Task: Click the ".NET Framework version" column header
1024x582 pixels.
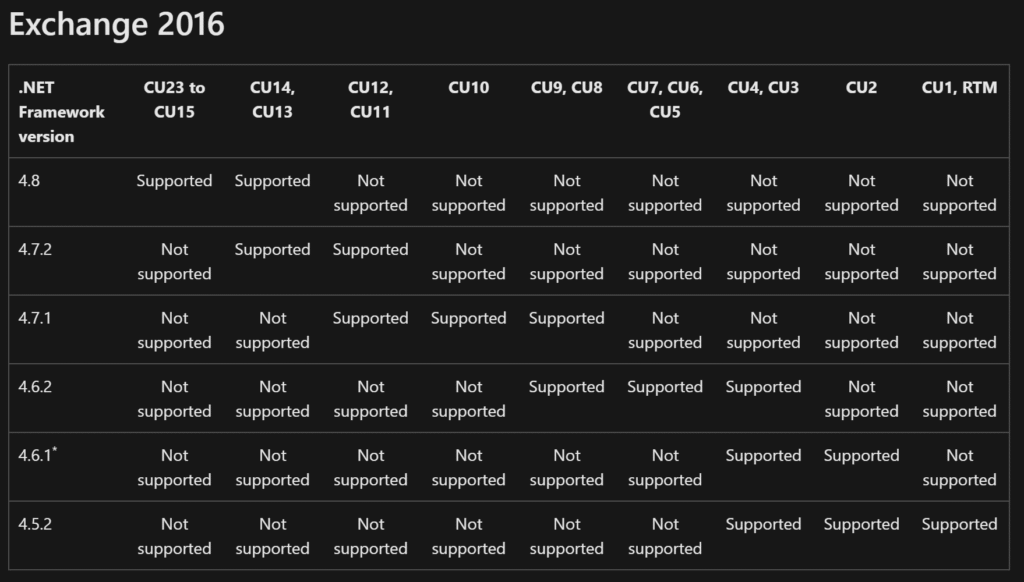Action: 61,112
